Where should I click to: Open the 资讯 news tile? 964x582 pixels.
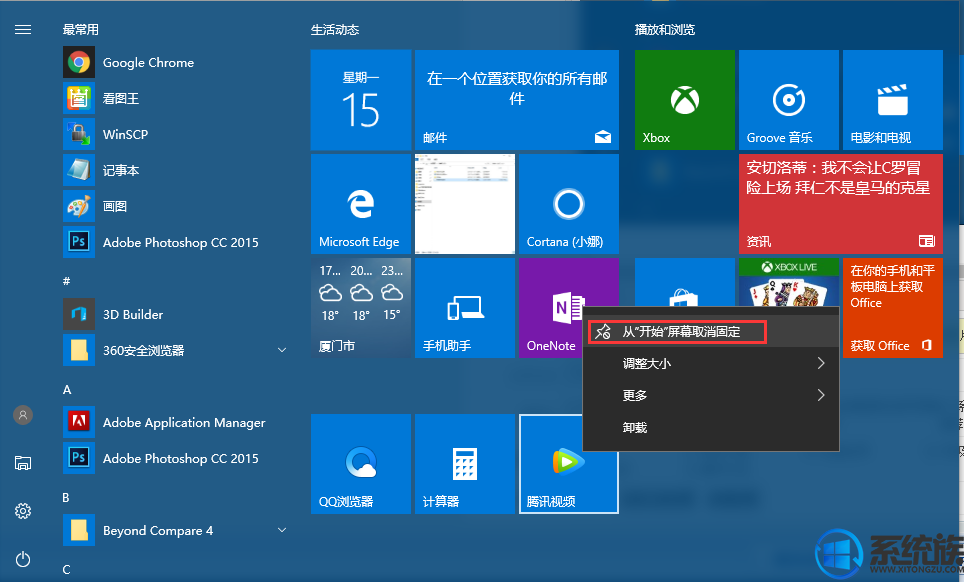(841, 204)
